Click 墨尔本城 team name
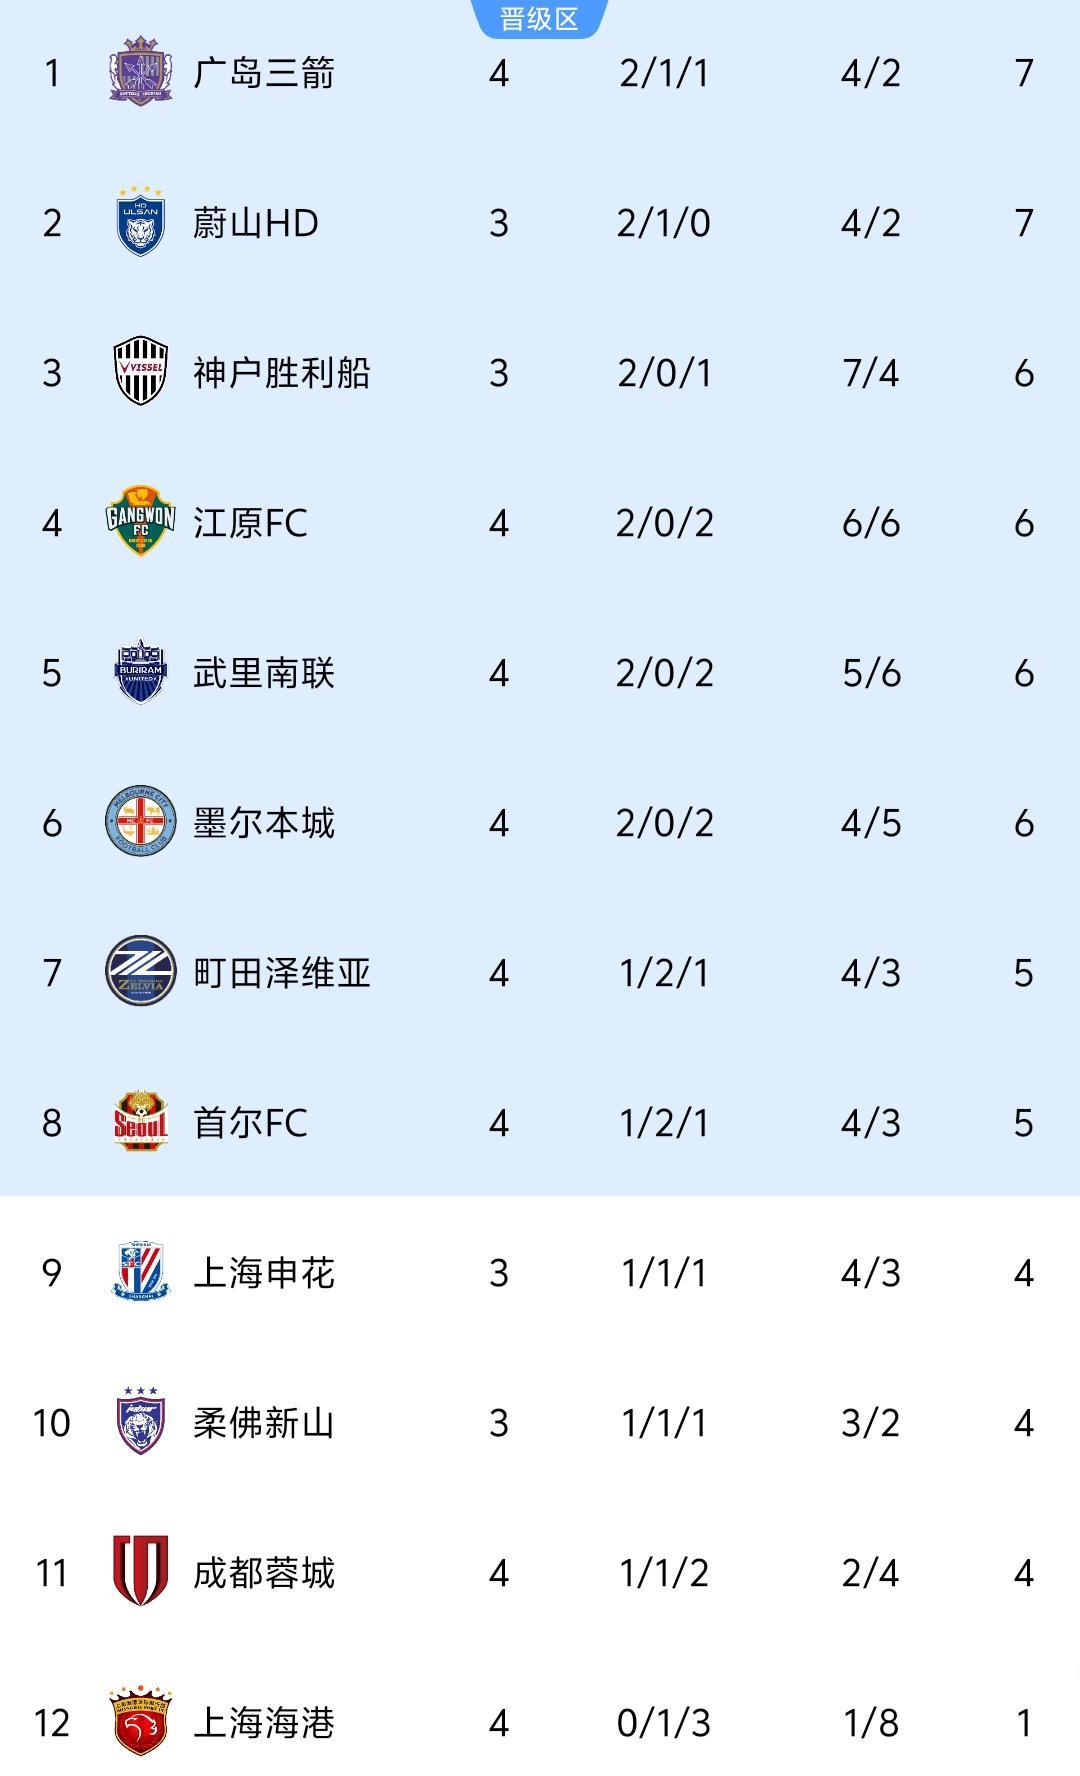Screen dimensions: 1080x1776 click(x=264, y=823)
